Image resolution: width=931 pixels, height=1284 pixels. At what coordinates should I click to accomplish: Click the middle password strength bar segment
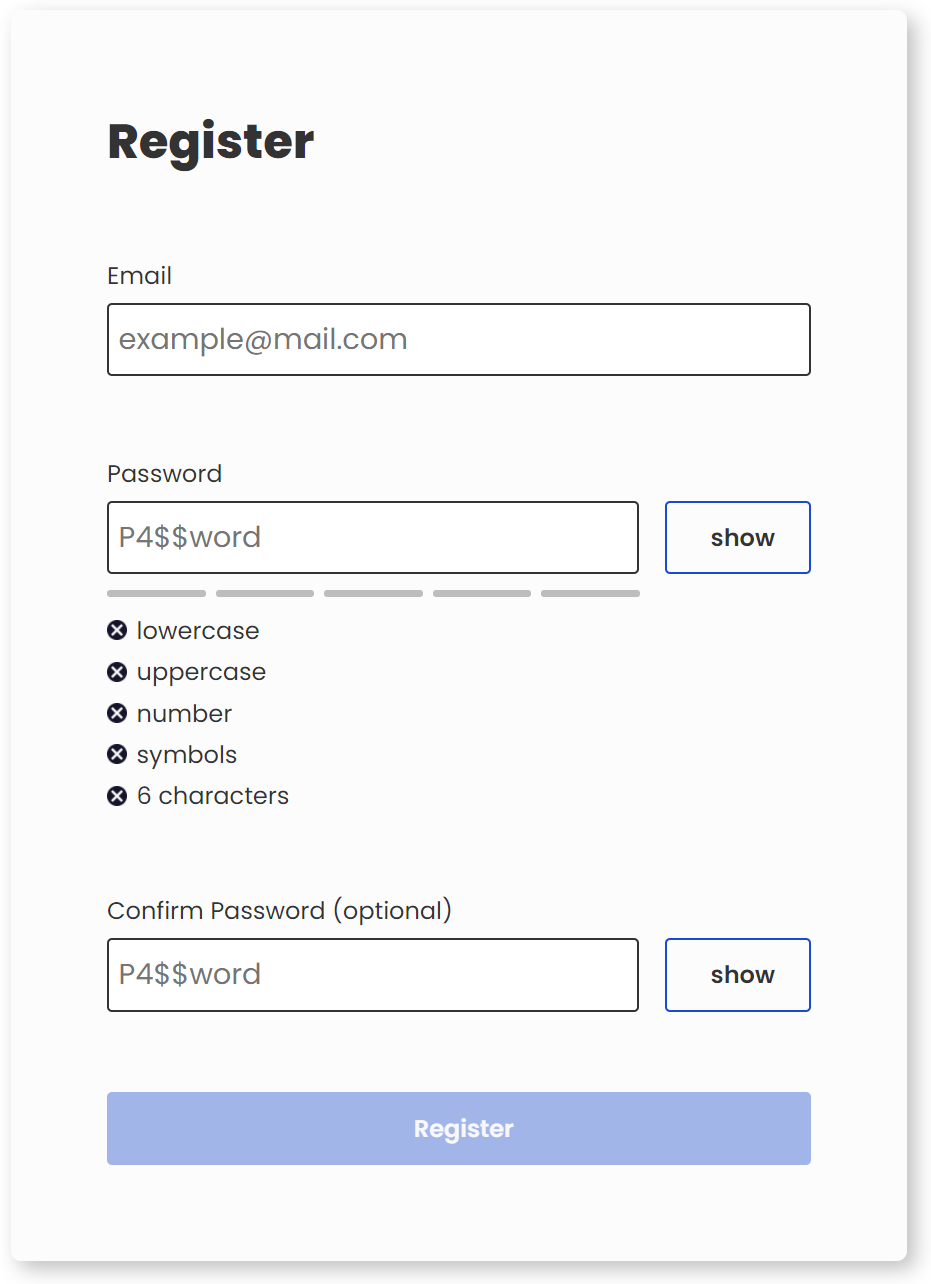tap(373, 594)
